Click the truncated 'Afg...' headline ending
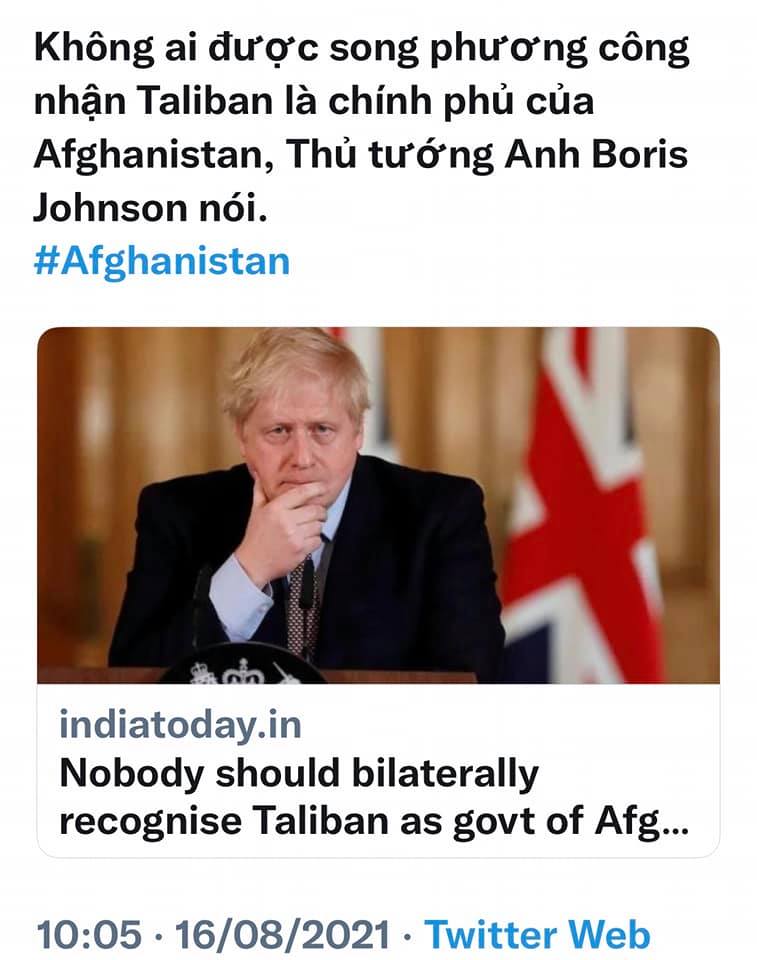 (x=642, y=823)
